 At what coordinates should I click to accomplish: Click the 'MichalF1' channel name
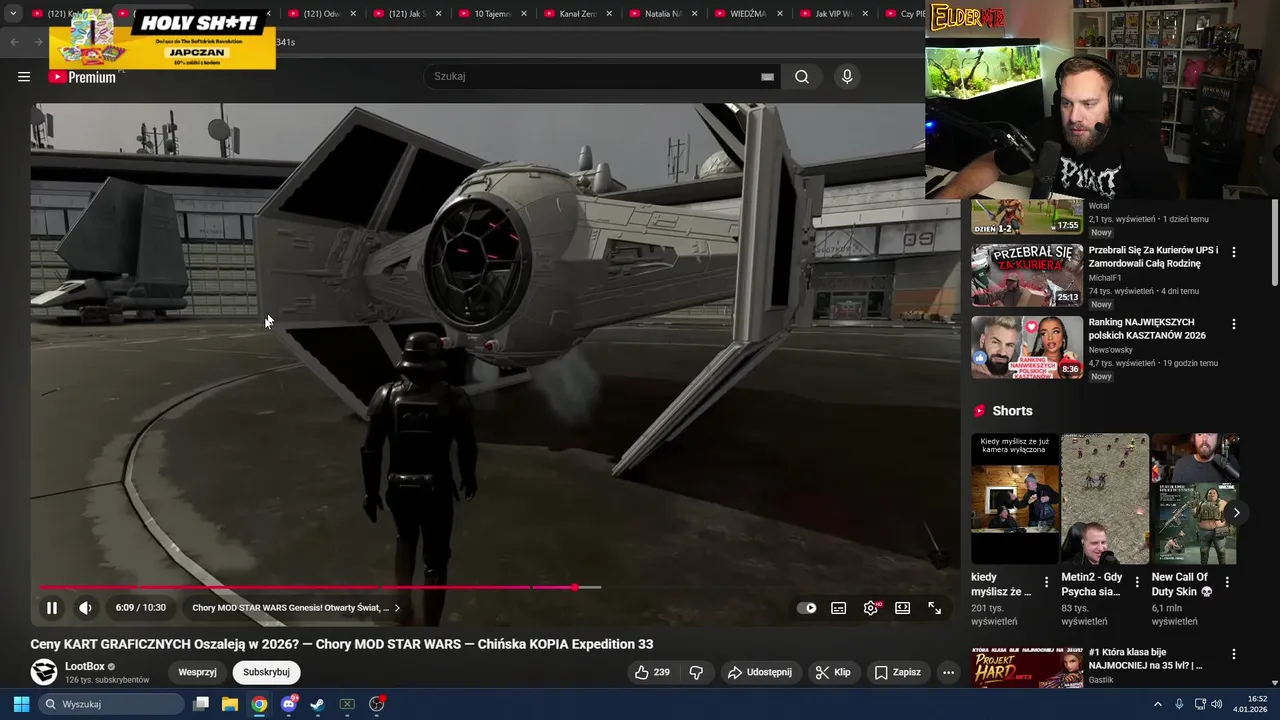(x=1105, y=278)
